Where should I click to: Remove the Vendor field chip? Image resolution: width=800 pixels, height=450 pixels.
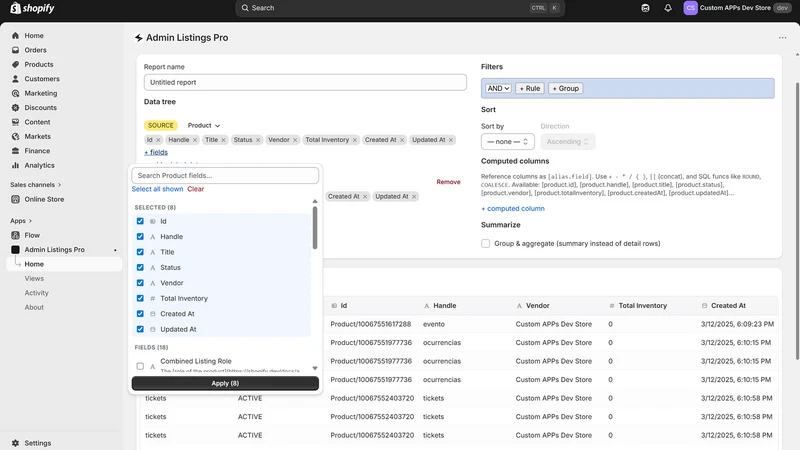(x=295, y=140)
